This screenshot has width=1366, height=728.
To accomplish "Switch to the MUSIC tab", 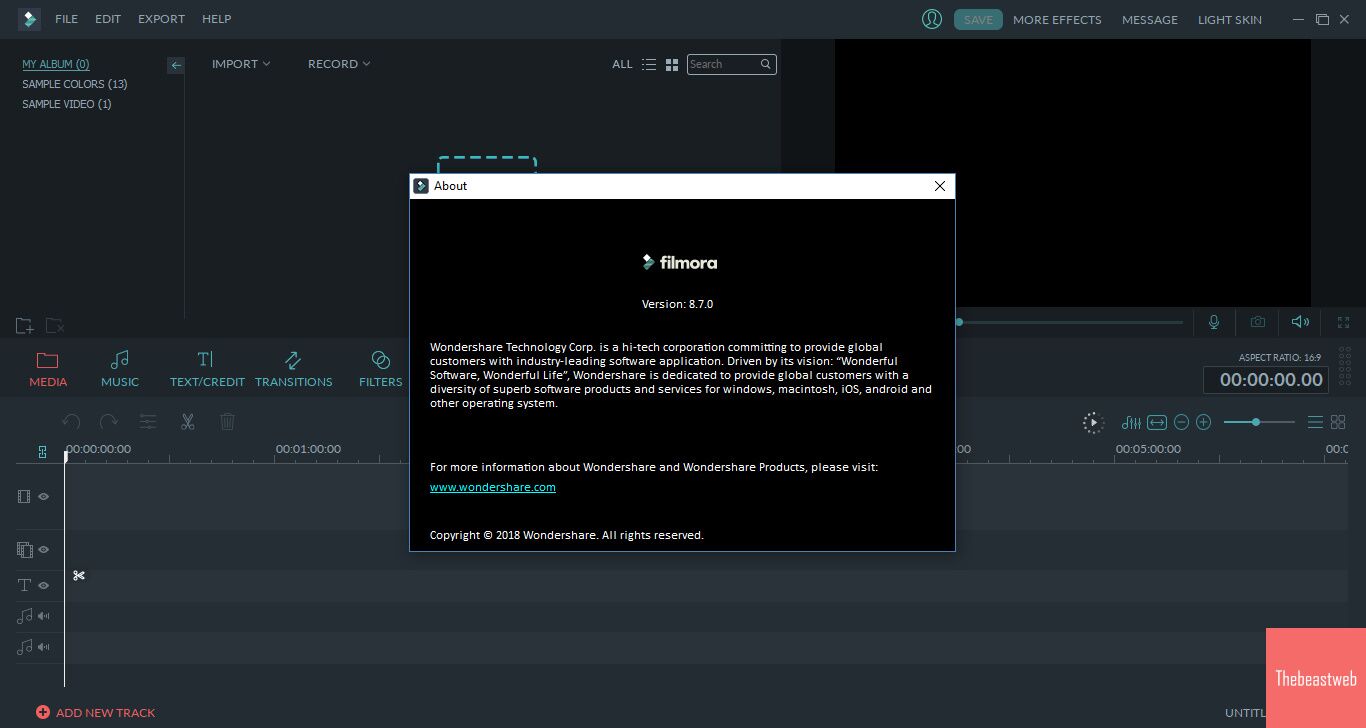I will pos(120,369).
